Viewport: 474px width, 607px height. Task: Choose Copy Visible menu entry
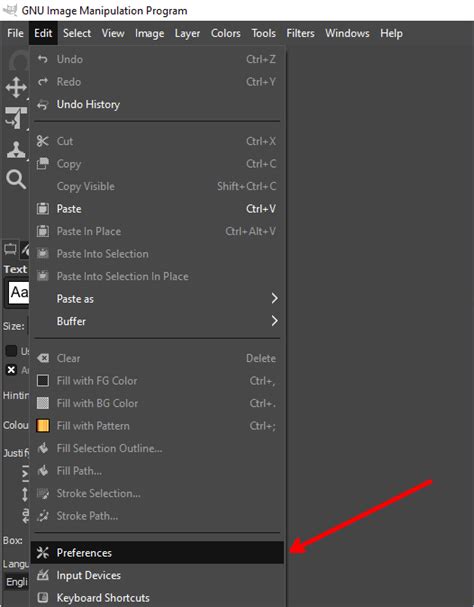[157, 186]
